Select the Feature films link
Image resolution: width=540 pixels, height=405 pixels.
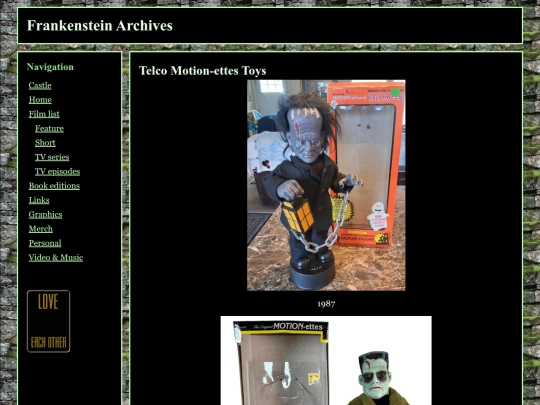(49, 128)
